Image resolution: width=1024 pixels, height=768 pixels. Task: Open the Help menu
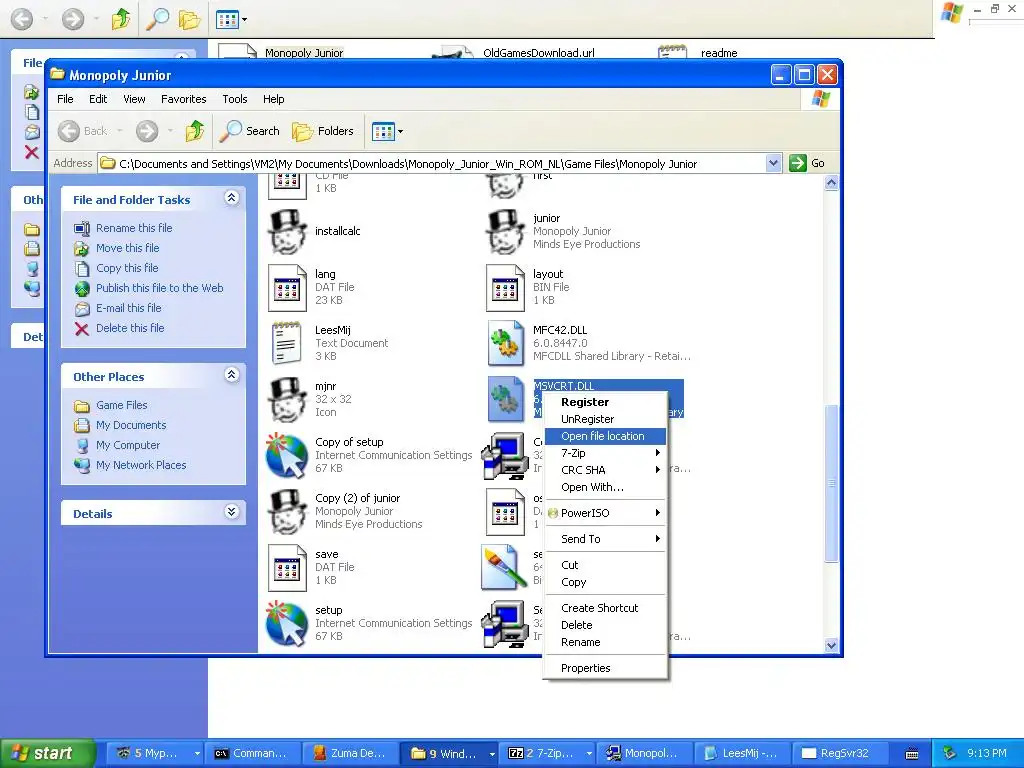click(274, 99)
